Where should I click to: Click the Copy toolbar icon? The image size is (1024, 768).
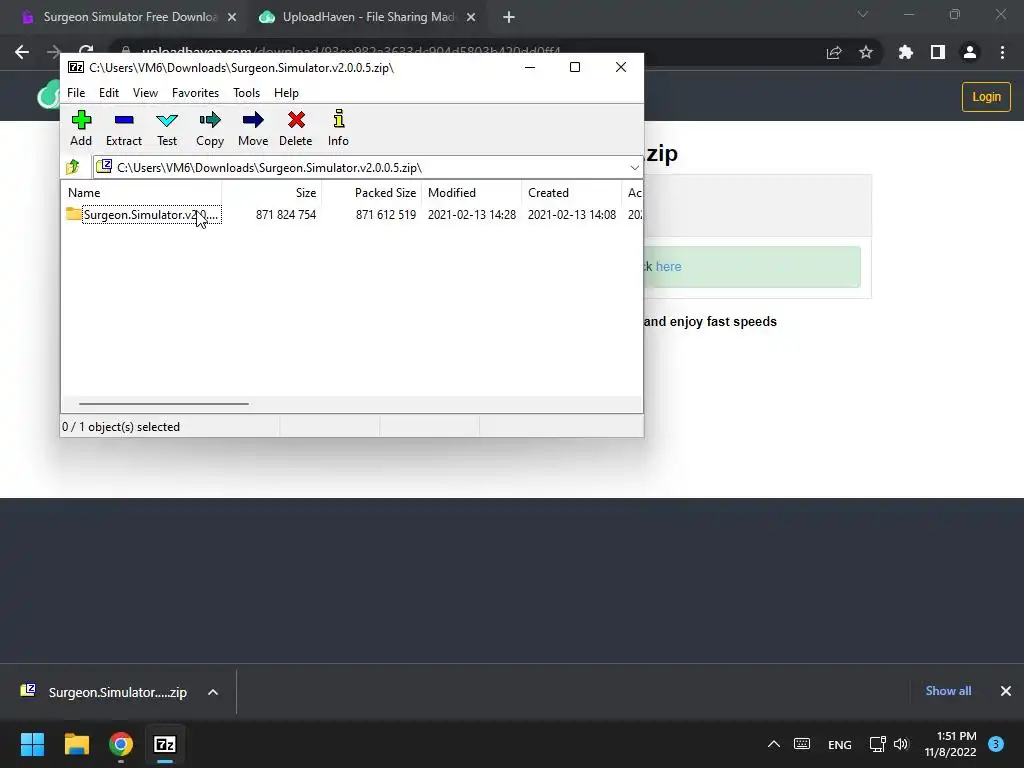click(210, 129)
